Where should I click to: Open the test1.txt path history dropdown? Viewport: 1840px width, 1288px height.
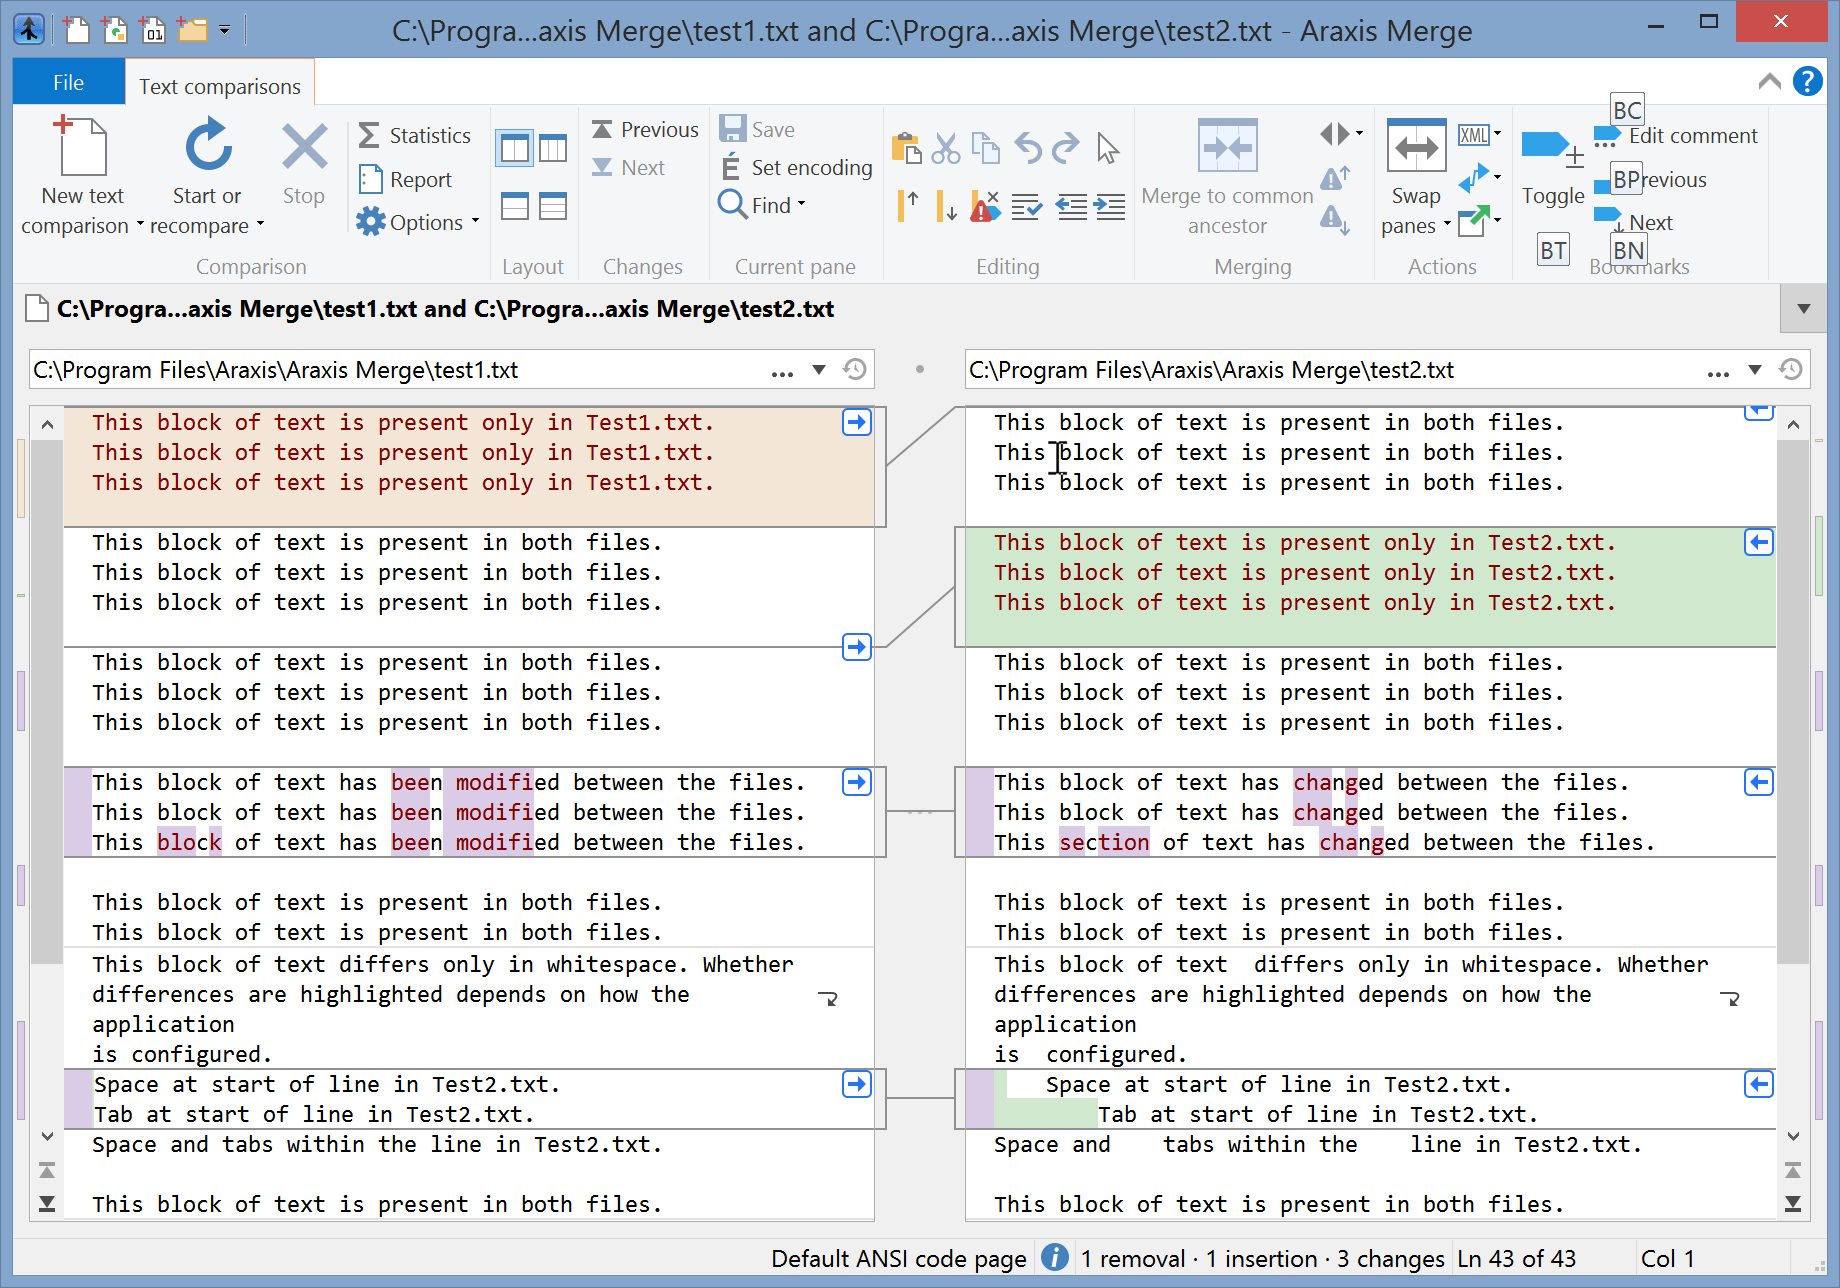pyautogui.click(x=819, y=369)
